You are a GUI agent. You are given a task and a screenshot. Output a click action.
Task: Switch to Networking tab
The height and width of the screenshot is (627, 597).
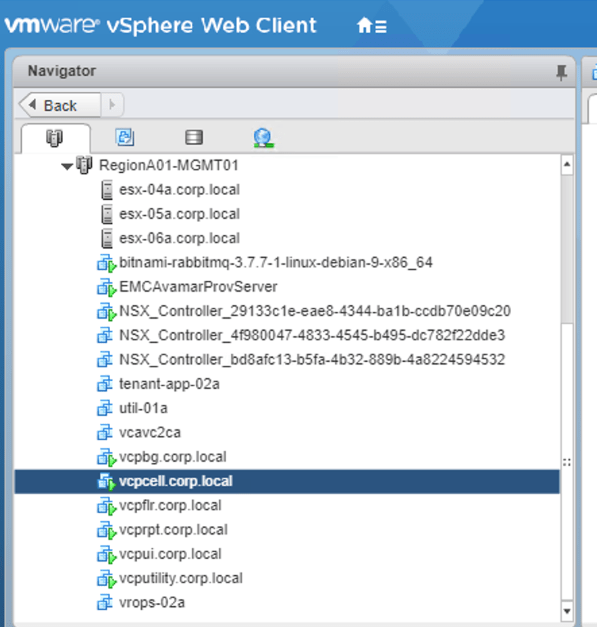click(x=263, y=138)
